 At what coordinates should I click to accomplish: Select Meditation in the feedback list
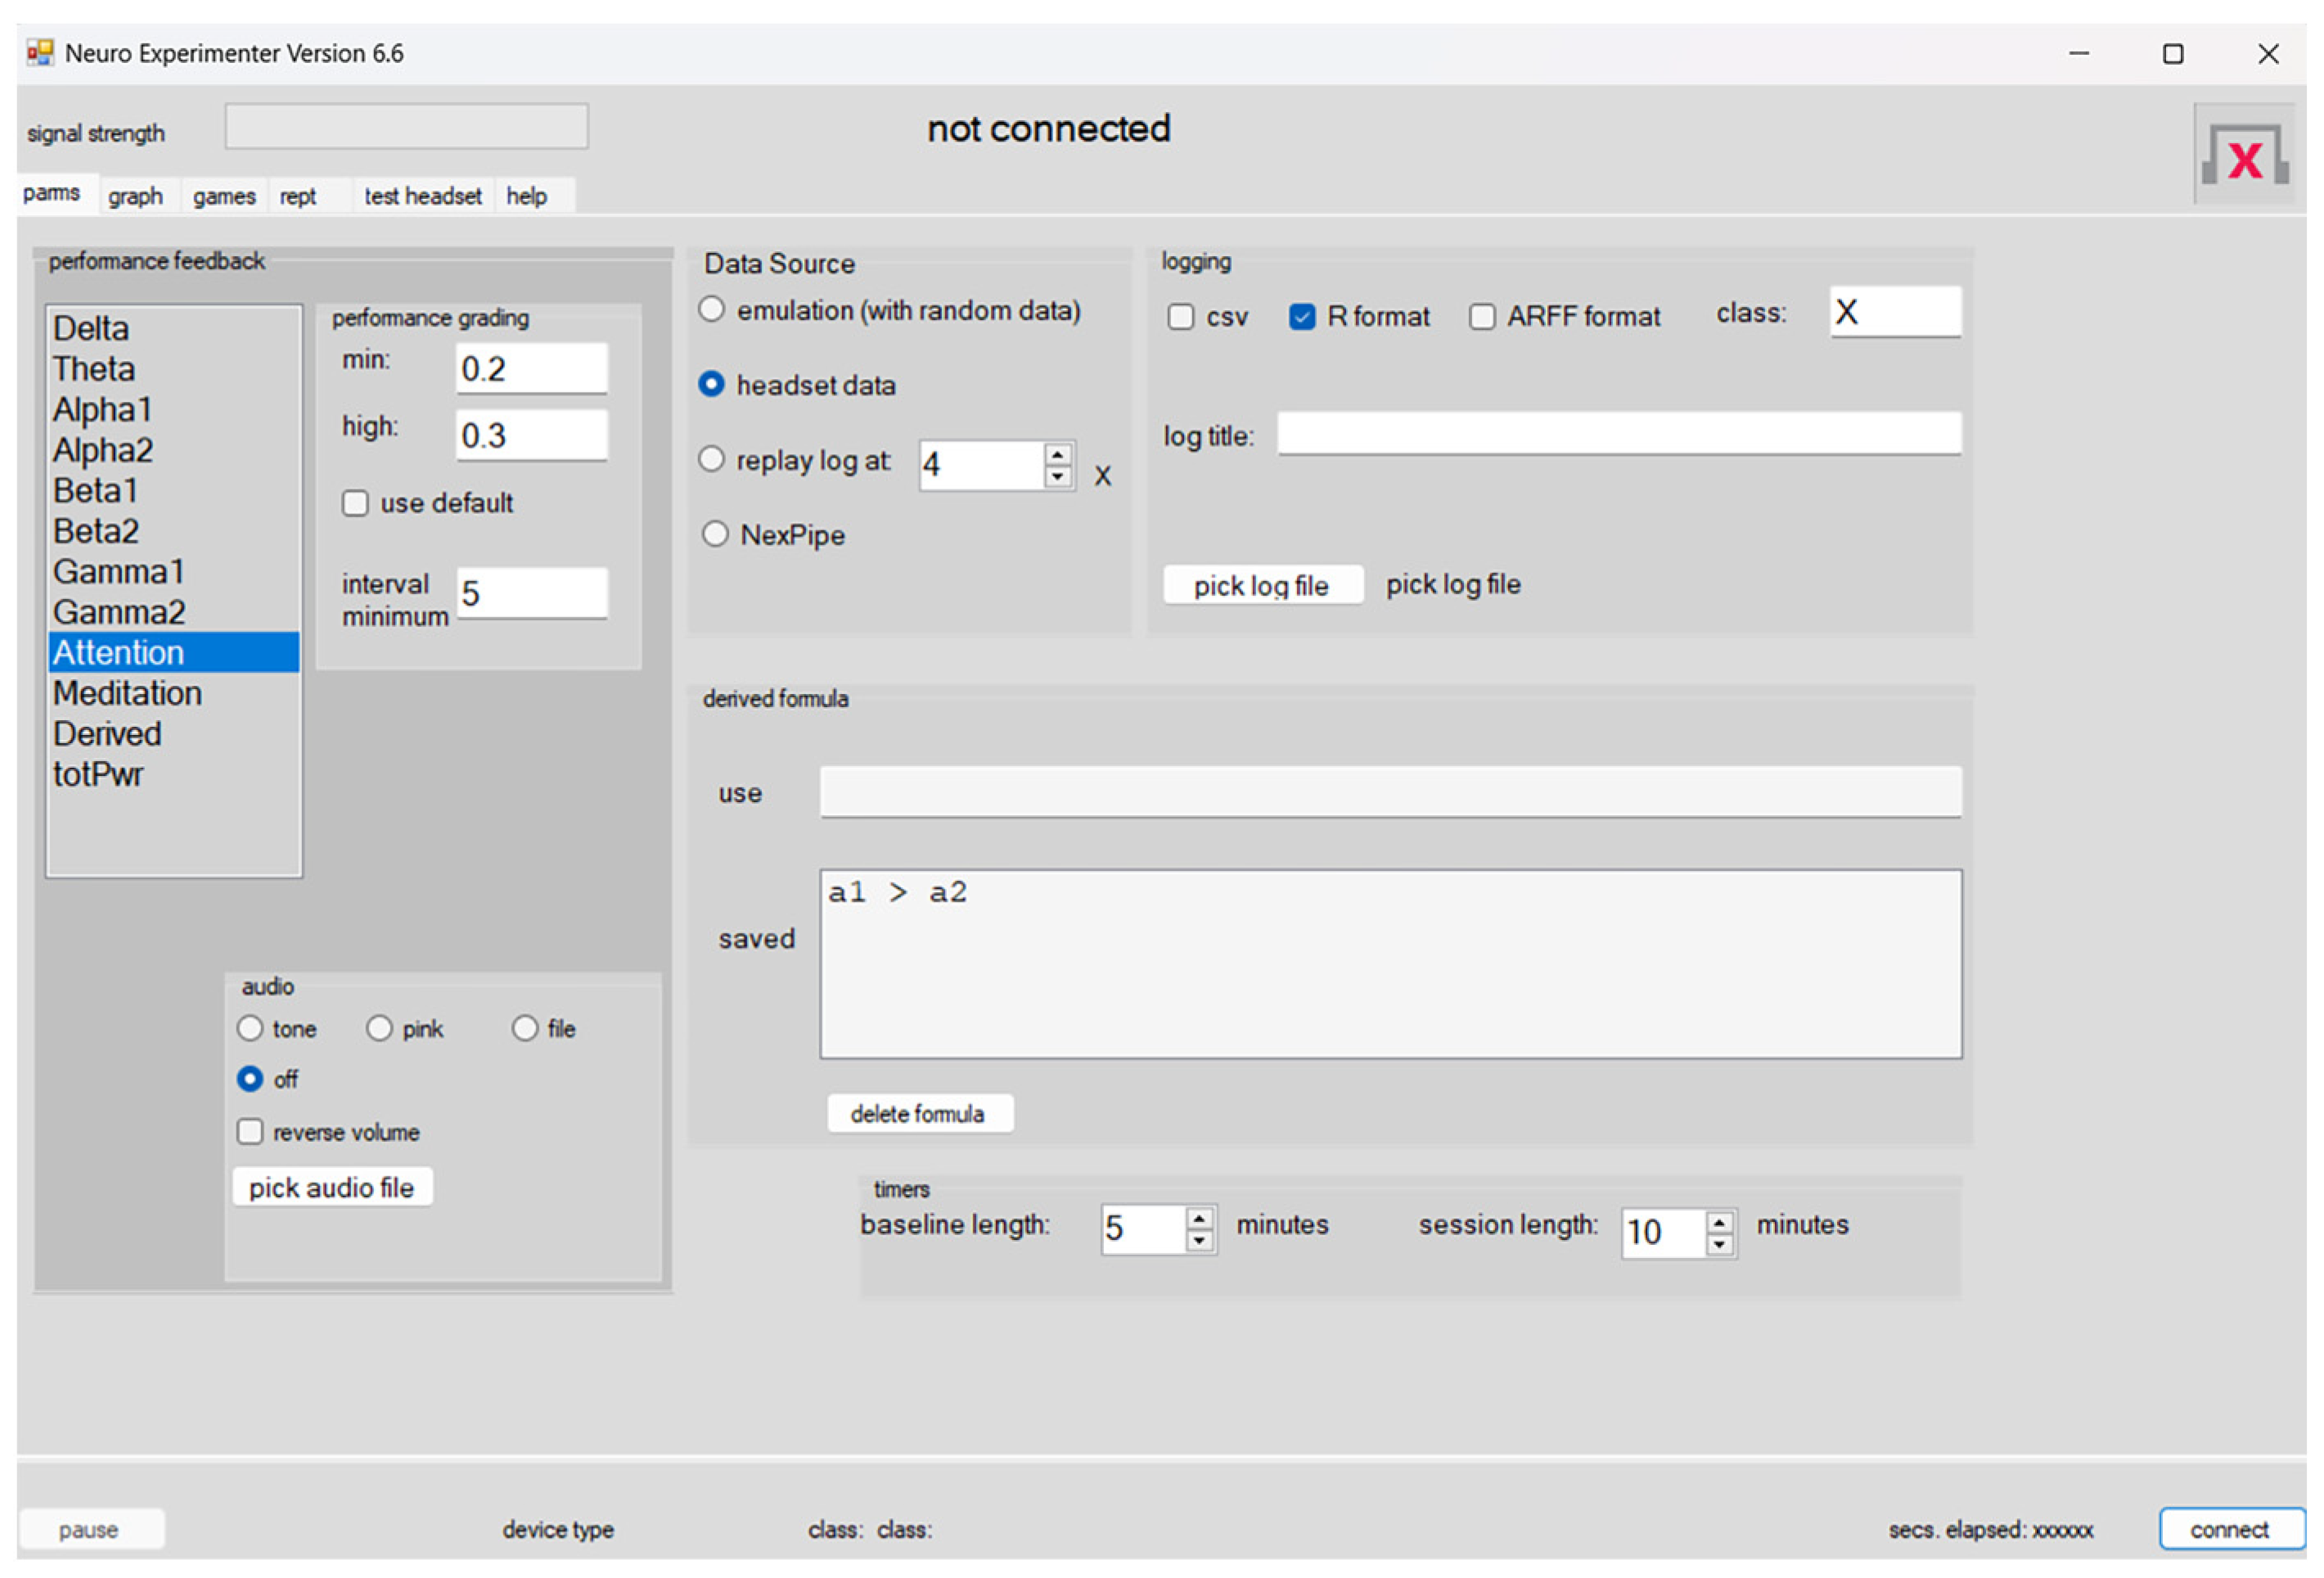(x=127, y=693)
